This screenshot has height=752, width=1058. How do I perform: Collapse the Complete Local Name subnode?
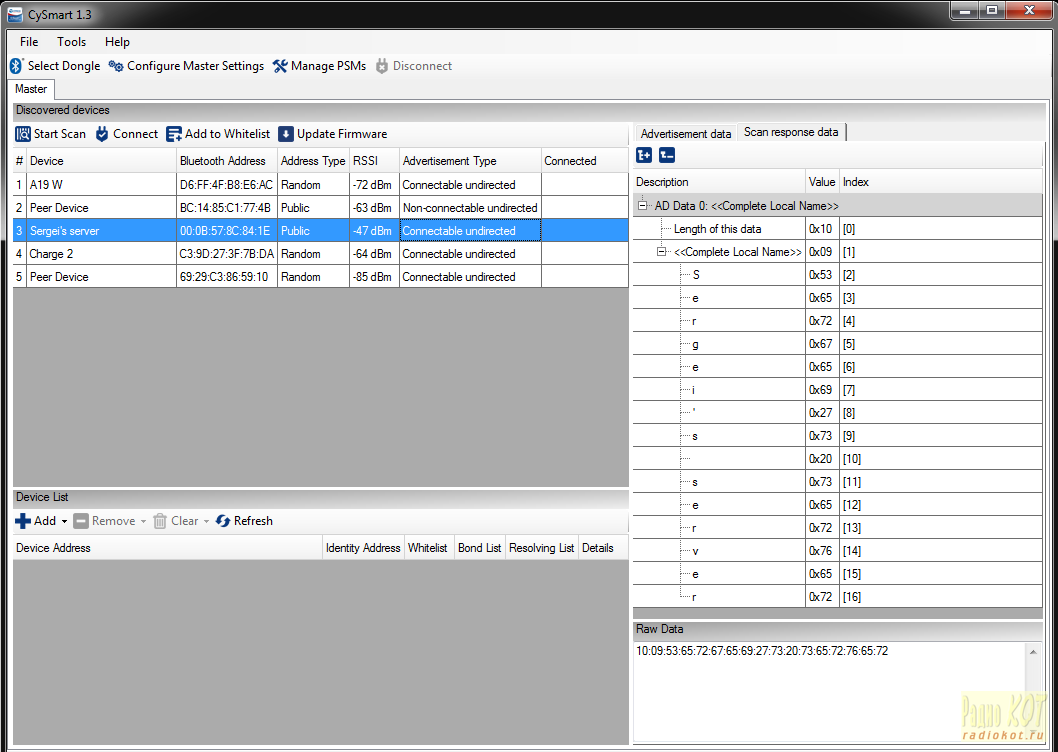(661, 252)
